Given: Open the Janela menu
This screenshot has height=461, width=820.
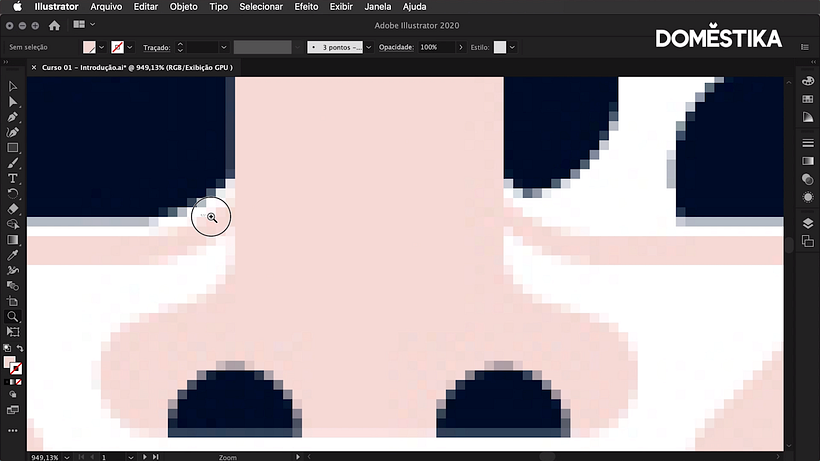Looking at the screenshot, I should click(378, 7).
